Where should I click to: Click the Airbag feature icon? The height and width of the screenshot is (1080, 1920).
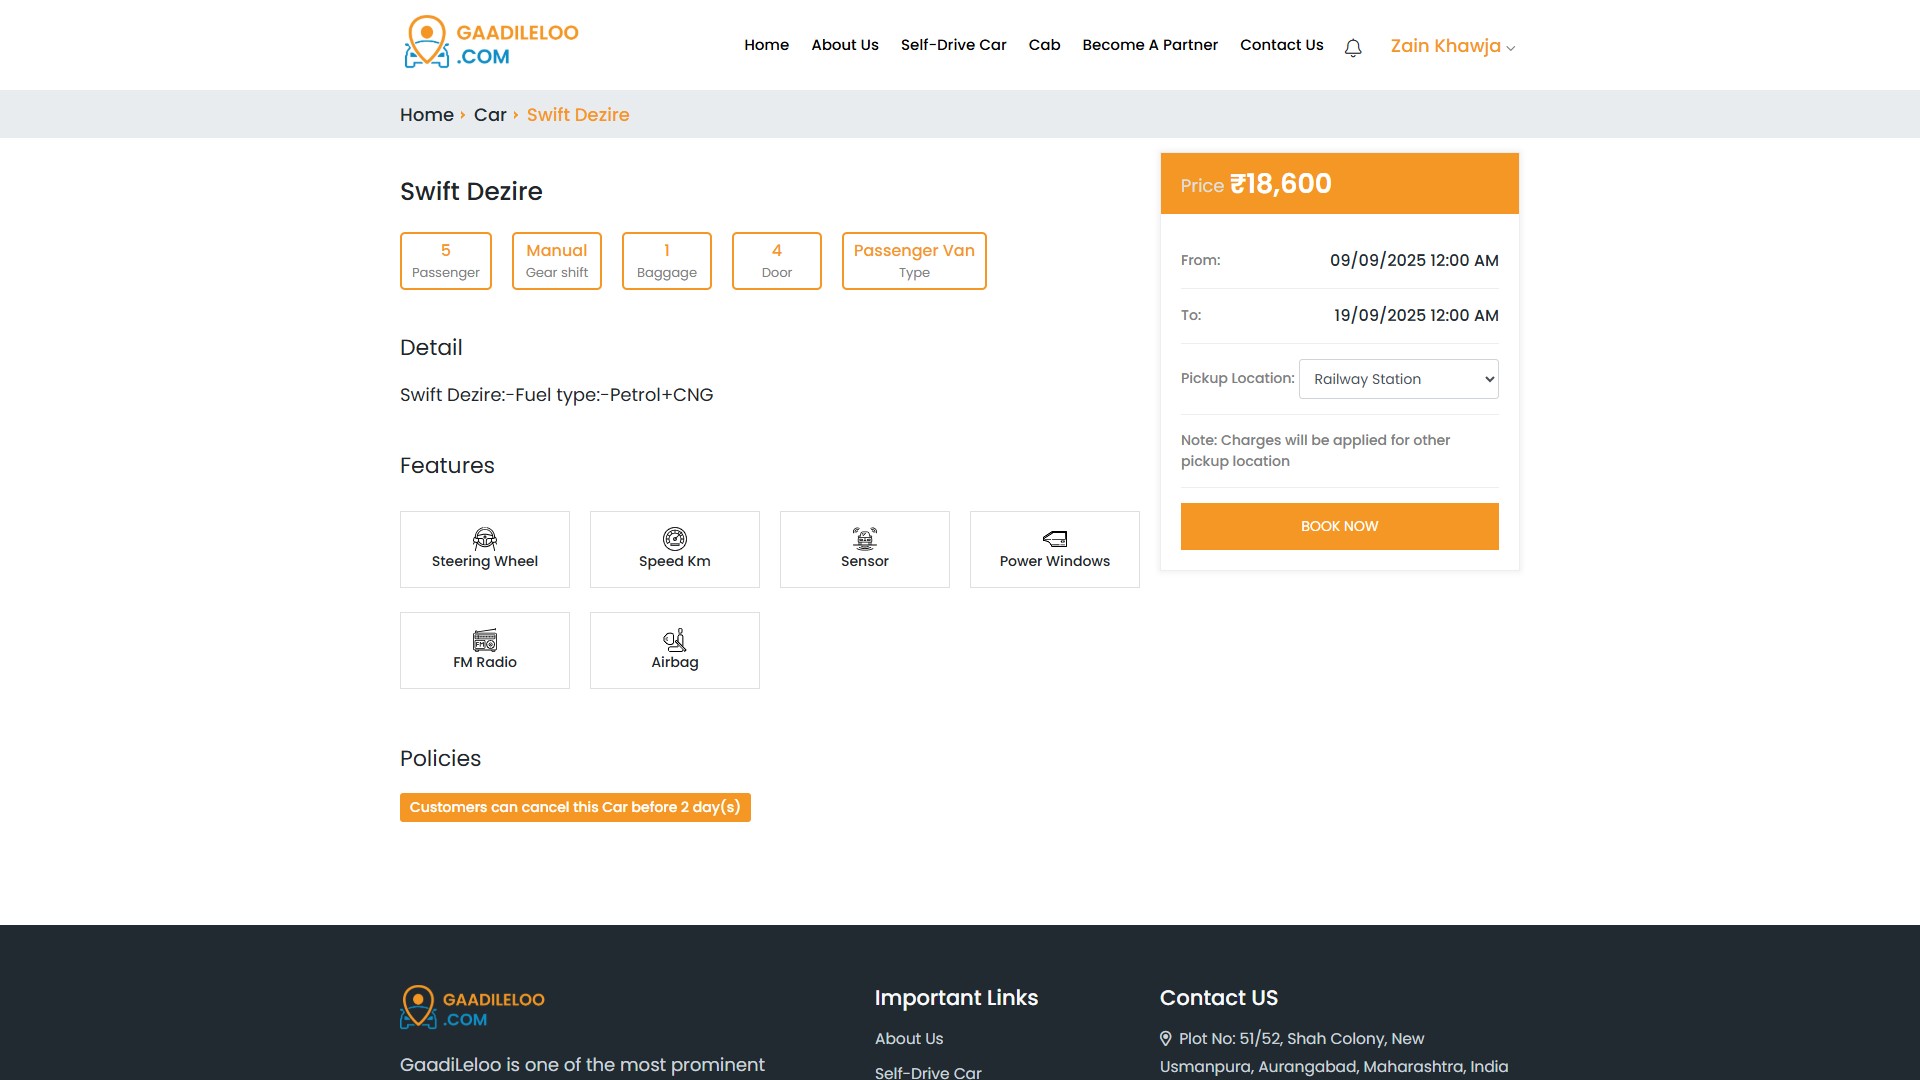tap(675, 639)
